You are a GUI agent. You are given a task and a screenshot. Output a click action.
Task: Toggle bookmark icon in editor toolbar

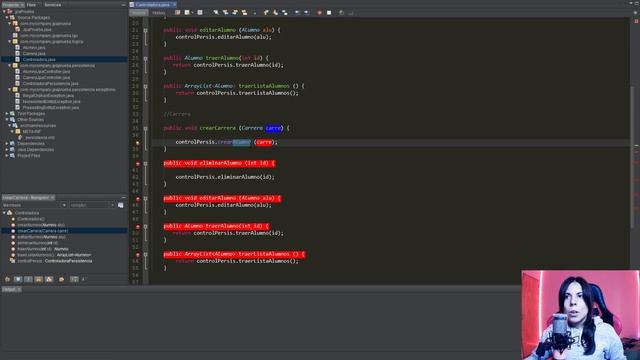[285, 13]
